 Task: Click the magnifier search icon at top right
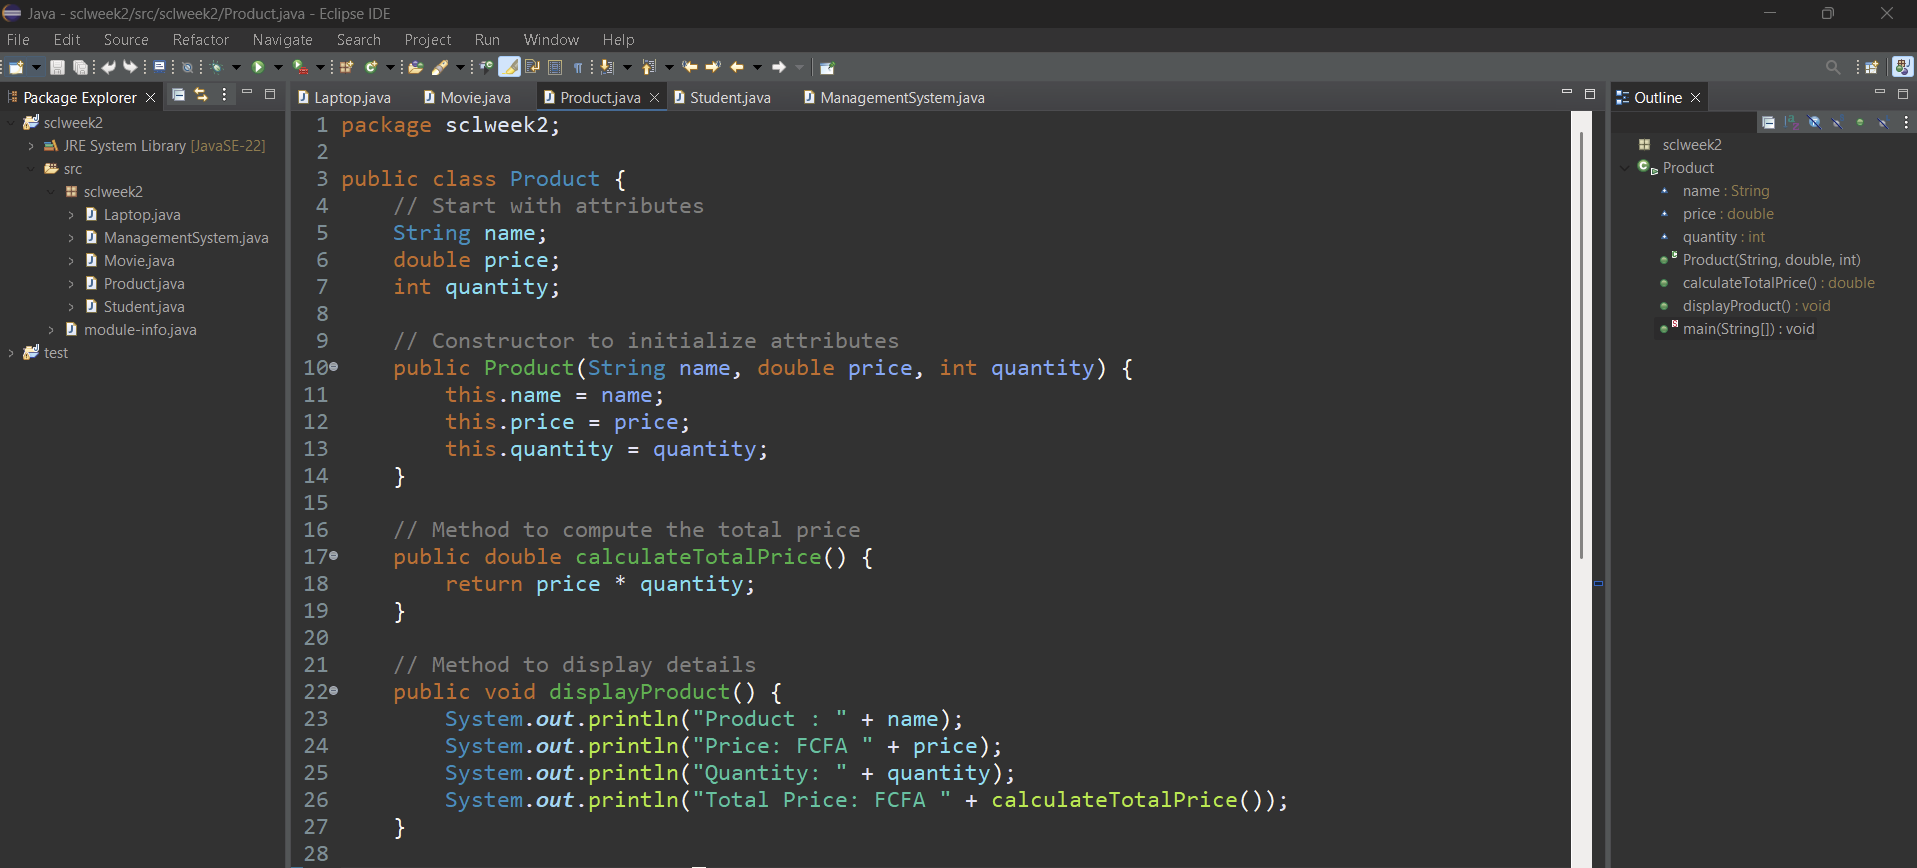pyautogui.click(x=1833, y=67)
